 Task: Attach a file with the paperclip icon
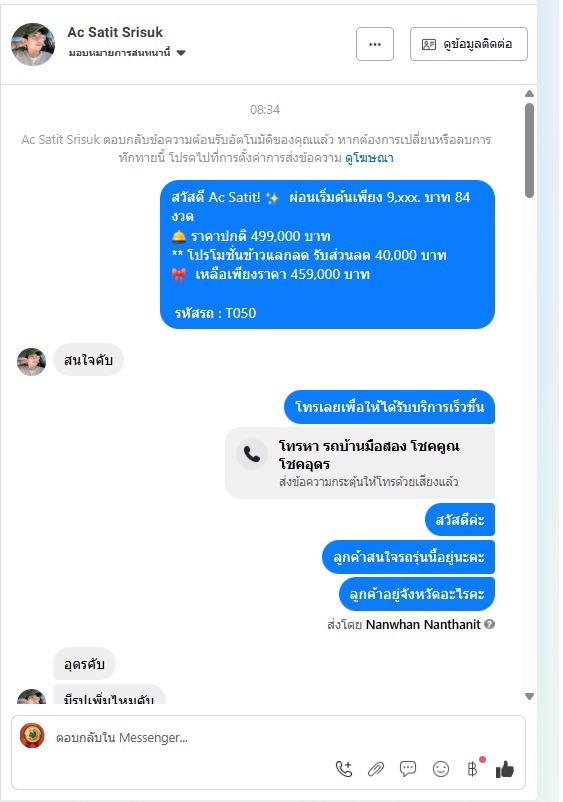point(376,769)
